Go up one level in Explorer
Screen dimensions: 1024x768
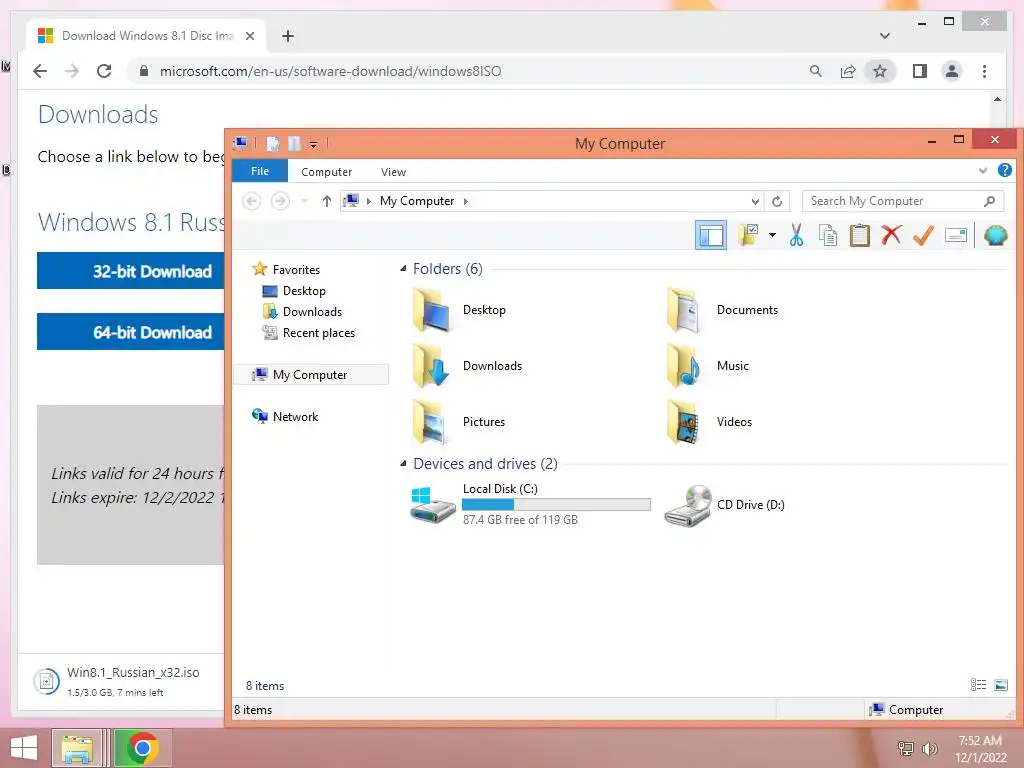click(327, 201)
